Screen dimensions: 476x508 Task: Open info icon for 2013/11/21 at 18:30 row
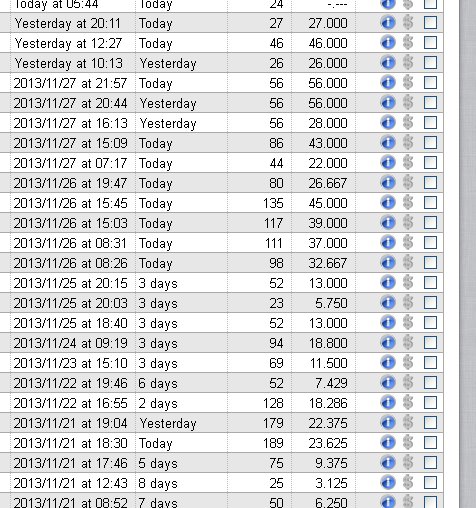(x=388, y=442)
